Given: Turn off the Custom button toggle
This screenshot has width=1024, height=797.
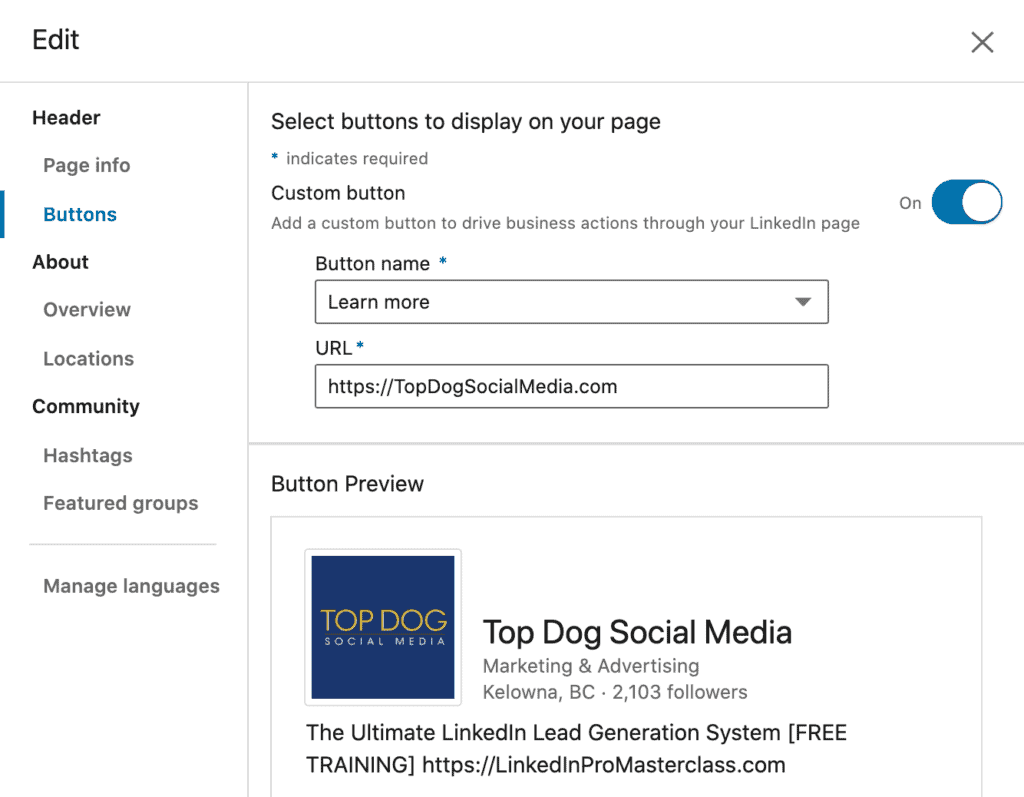Looking at the screenshot, I should pos(967,203).
